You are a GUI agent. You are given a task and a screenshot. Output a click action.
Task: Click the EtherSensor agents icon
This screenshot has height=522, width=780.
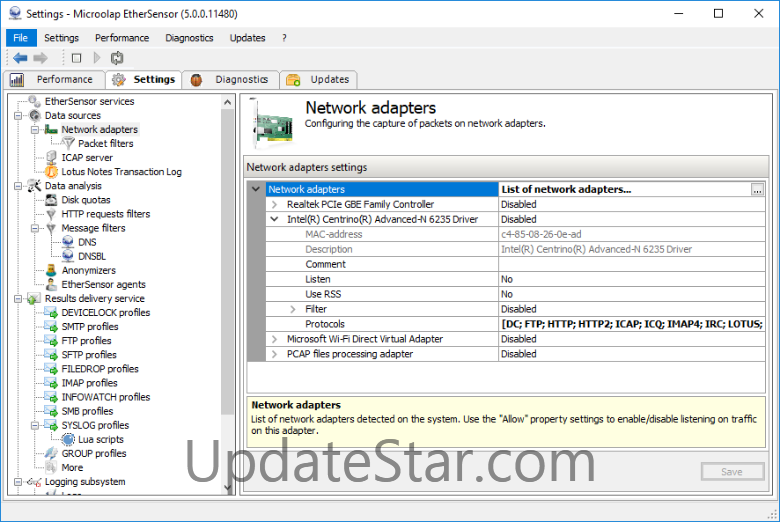[51, 285]
